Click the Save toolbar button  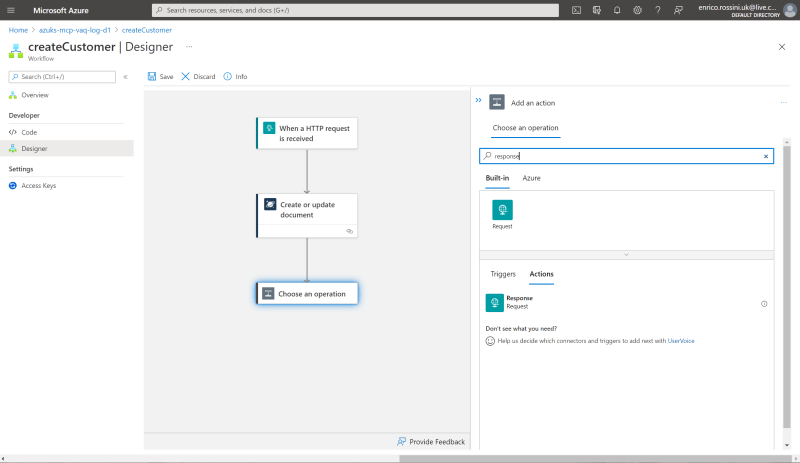[160, 77]
